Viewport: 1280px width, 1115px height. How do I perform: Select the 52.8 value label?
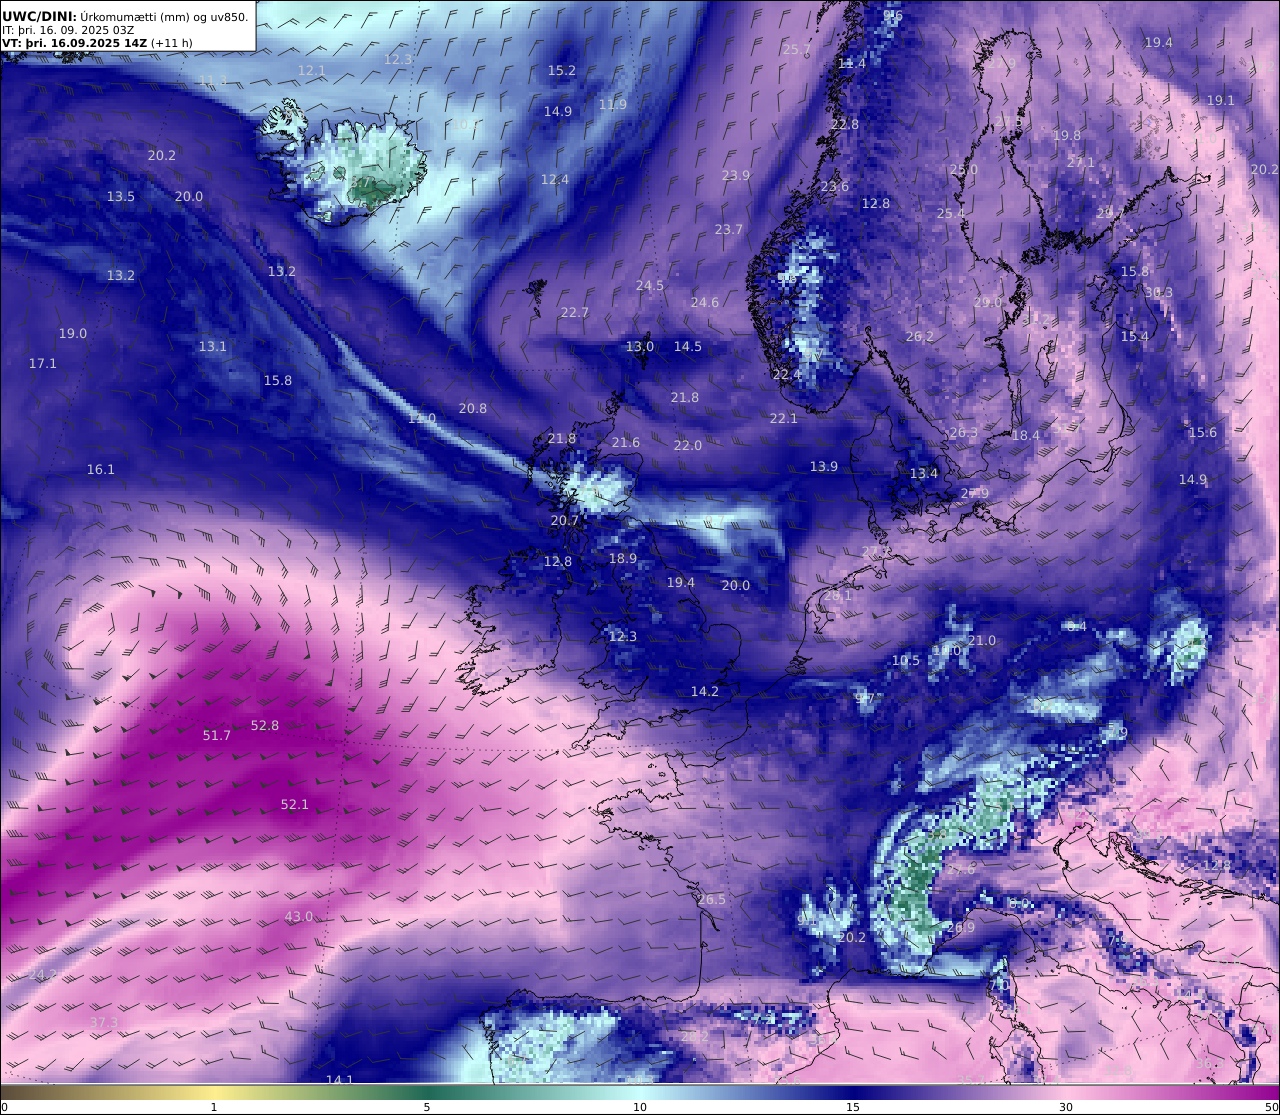click(265, 726)
